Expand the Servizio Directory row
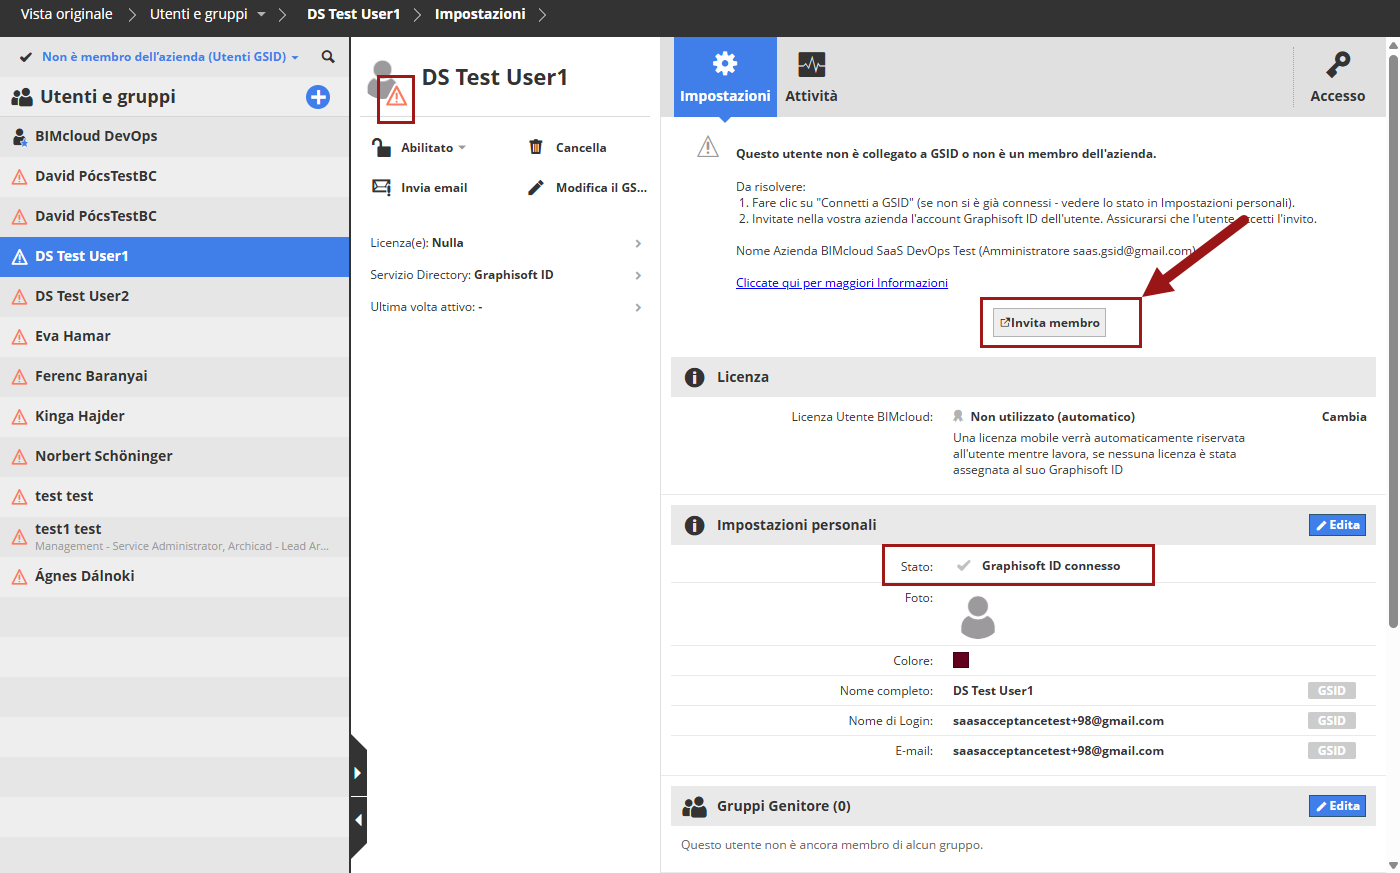The image size is (1400, 873). pyautogui.click(x=505, y=275)
